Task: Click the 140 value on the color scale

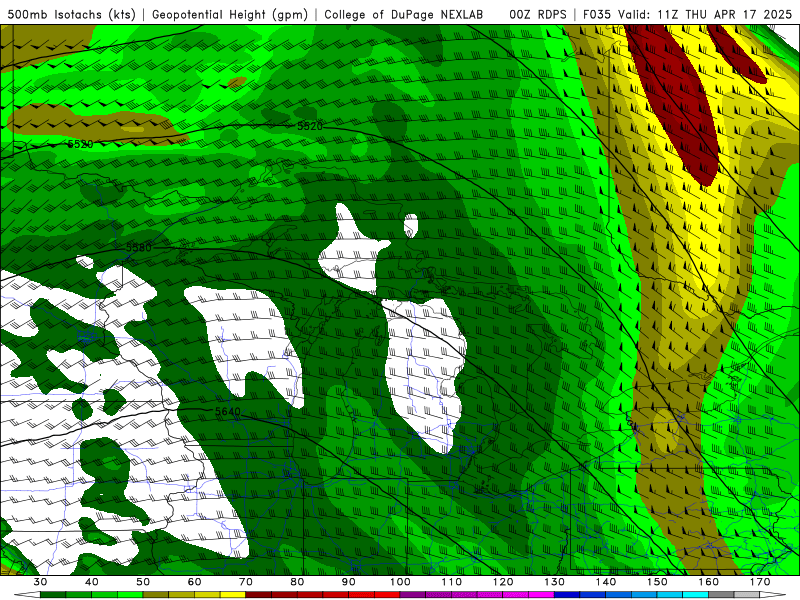Action: pyautogui.click(x=606, y=582)
